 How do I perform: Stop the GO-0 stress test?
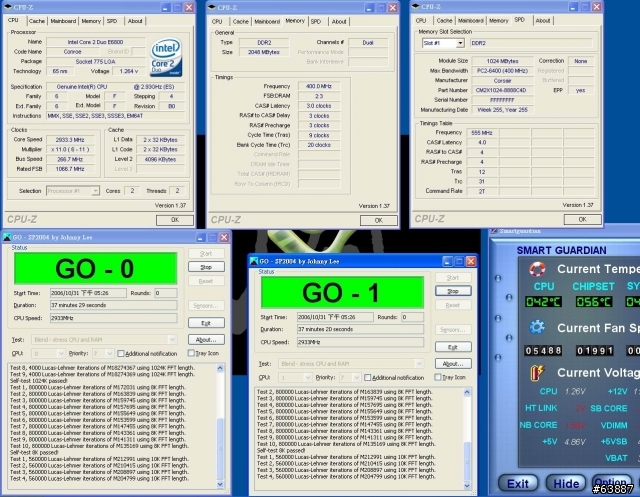pos(206,267)
